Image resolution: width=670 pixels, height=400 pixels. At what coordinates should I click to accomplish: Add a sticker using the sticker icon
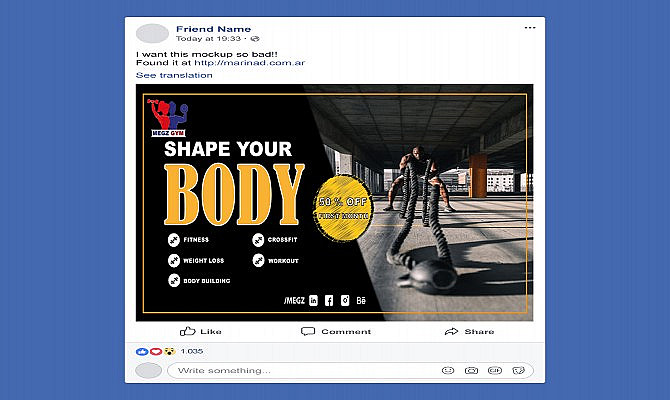tap(518, 371)
